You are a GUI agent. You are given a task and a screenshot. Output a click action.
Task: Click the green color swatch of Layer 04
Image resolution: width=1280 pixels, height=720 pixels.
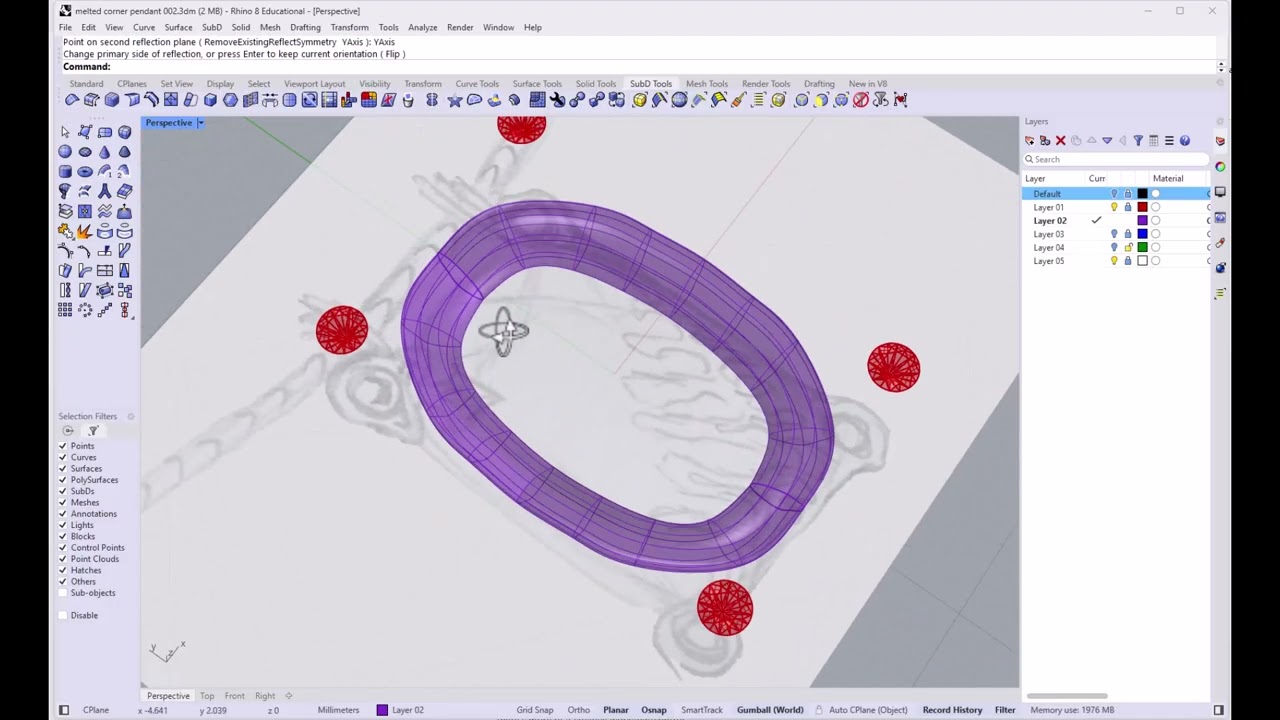click(1143, 247)
